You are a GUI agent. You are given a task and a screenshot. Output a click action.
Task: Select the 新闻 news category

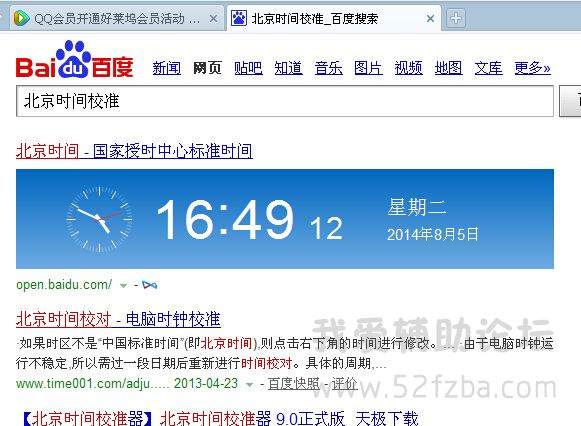(167, 68)
